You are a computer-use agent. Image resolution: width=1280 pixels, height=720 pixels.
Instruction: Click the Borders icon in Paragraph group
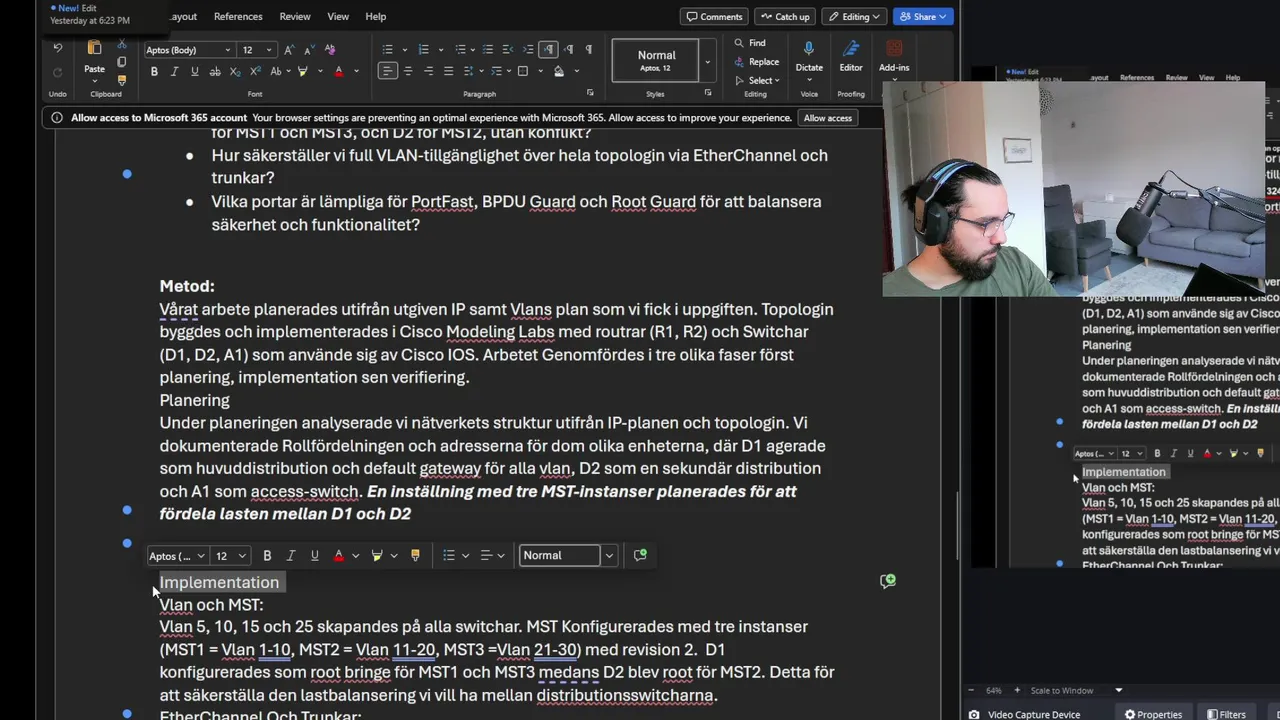point(522,71)
